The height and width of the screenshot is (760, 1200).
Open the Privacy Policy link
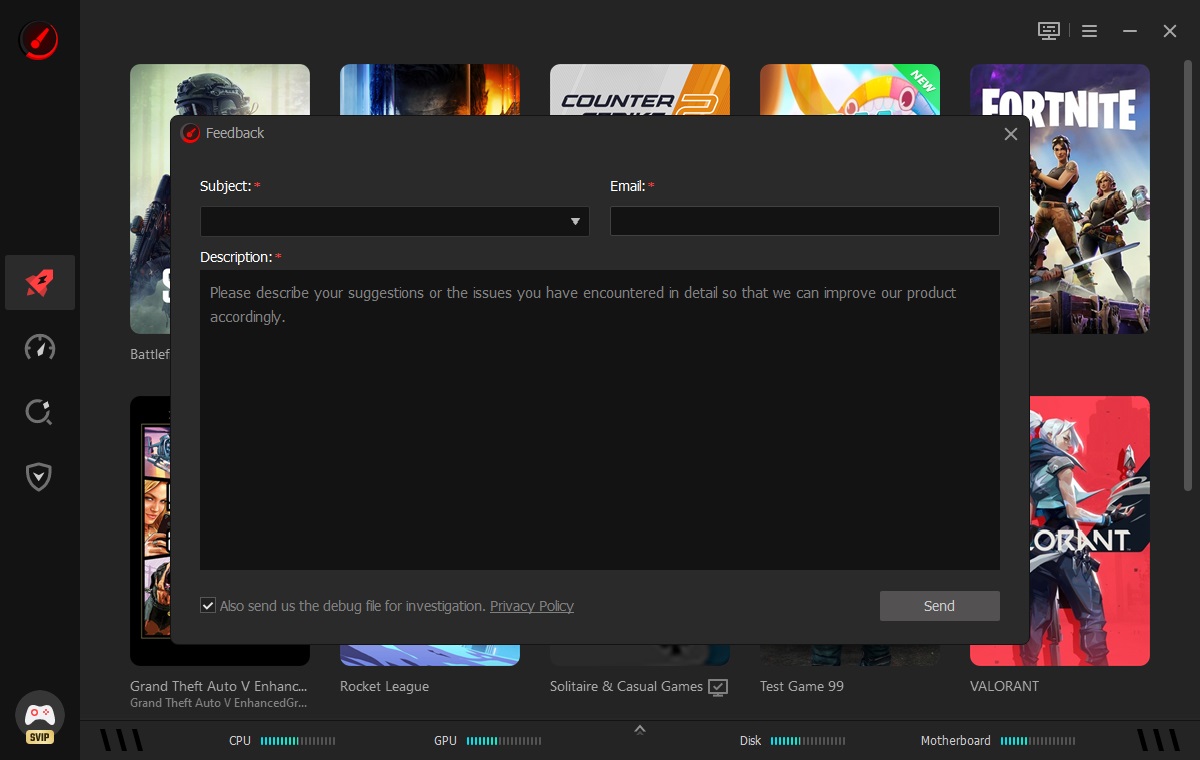532,606
